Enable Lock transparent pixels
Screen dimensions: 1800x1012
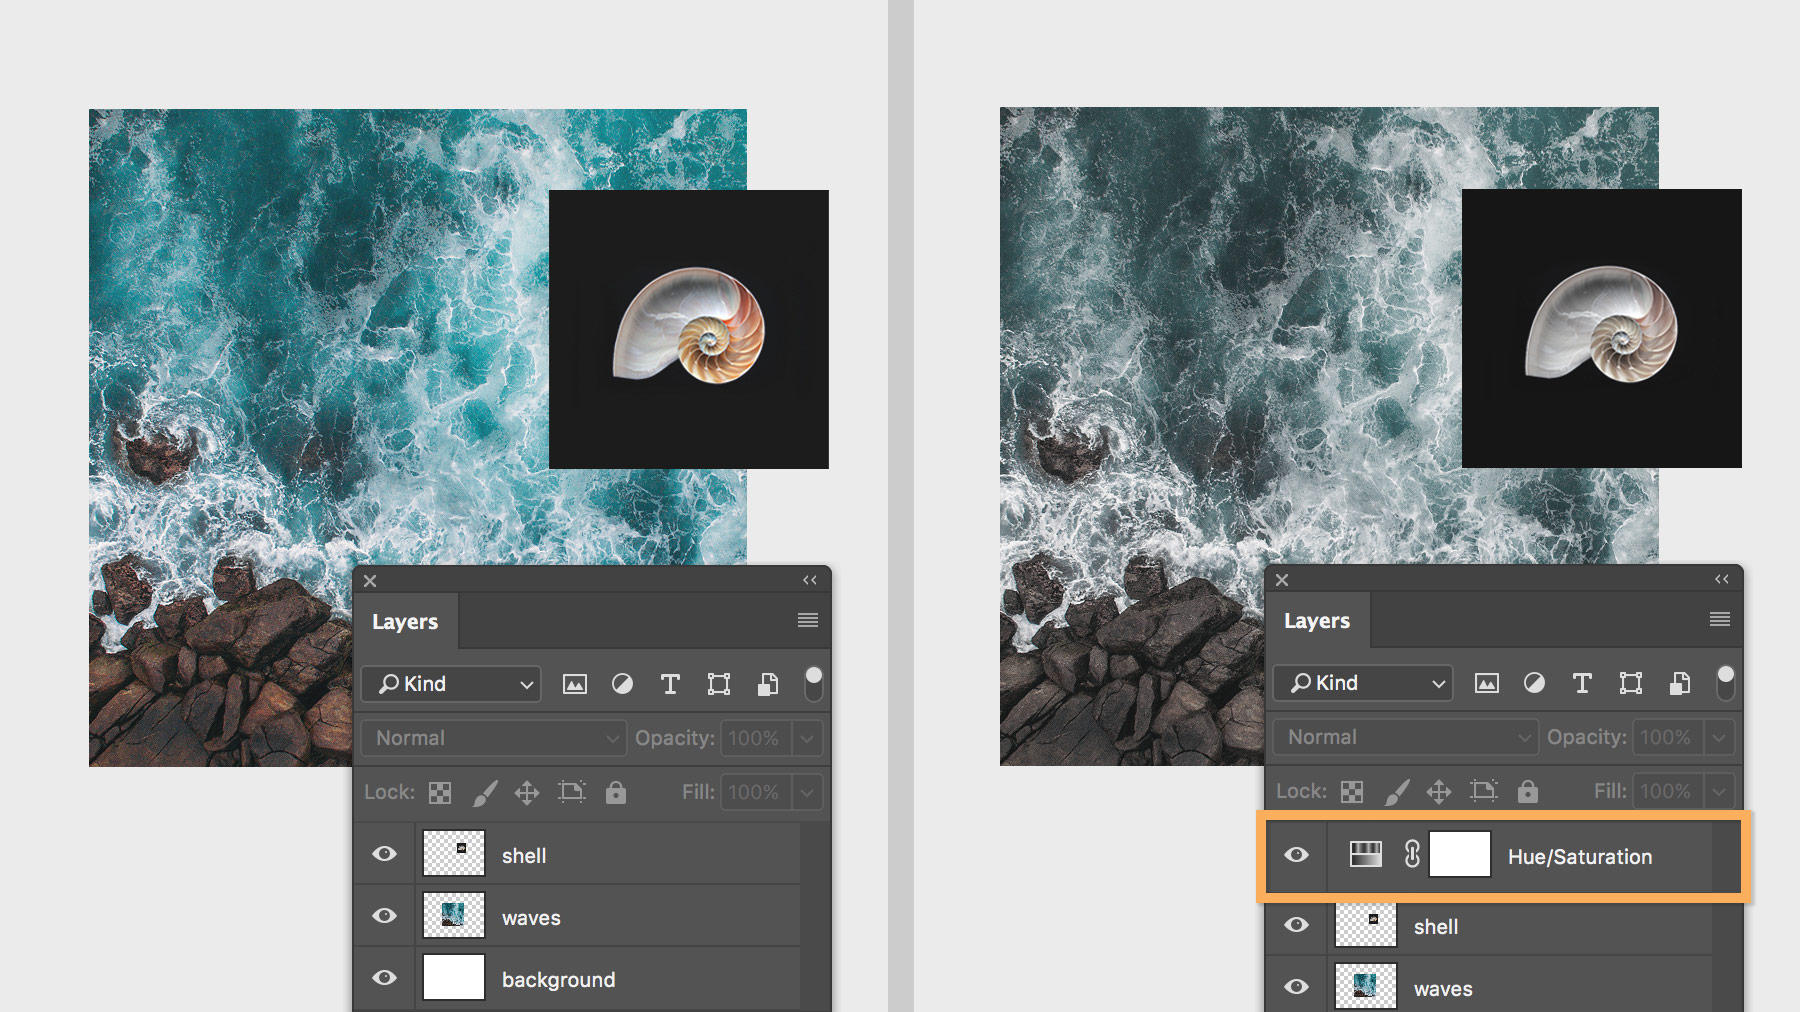click(x=441, y=792)
